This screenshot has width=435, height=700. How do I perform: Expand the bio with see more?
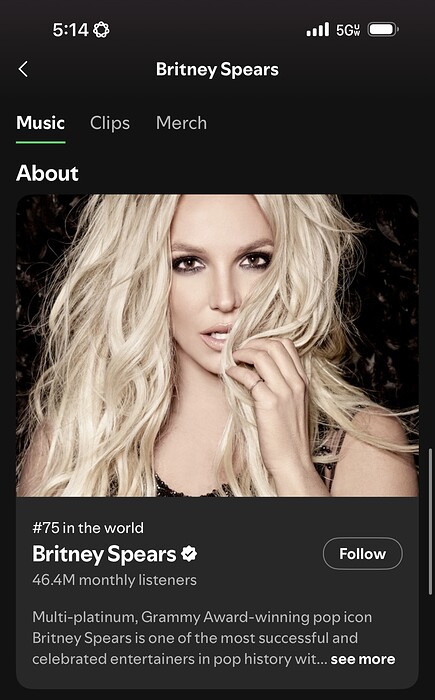pyautogui.click(x=363, y=659)
